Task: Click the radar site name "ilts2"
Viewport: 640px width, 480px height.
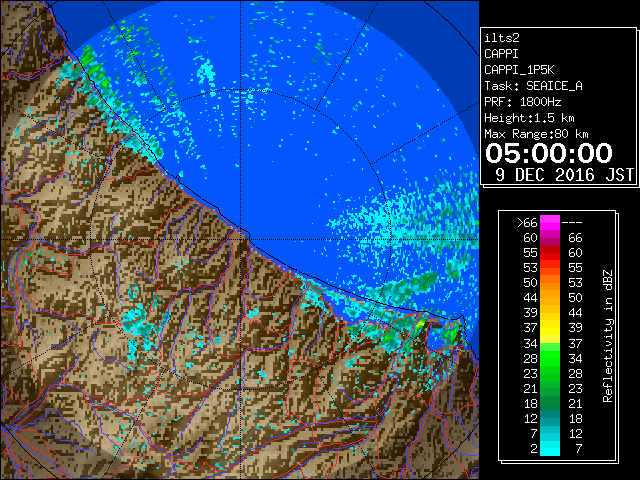Action: click(x=502, y=38)
